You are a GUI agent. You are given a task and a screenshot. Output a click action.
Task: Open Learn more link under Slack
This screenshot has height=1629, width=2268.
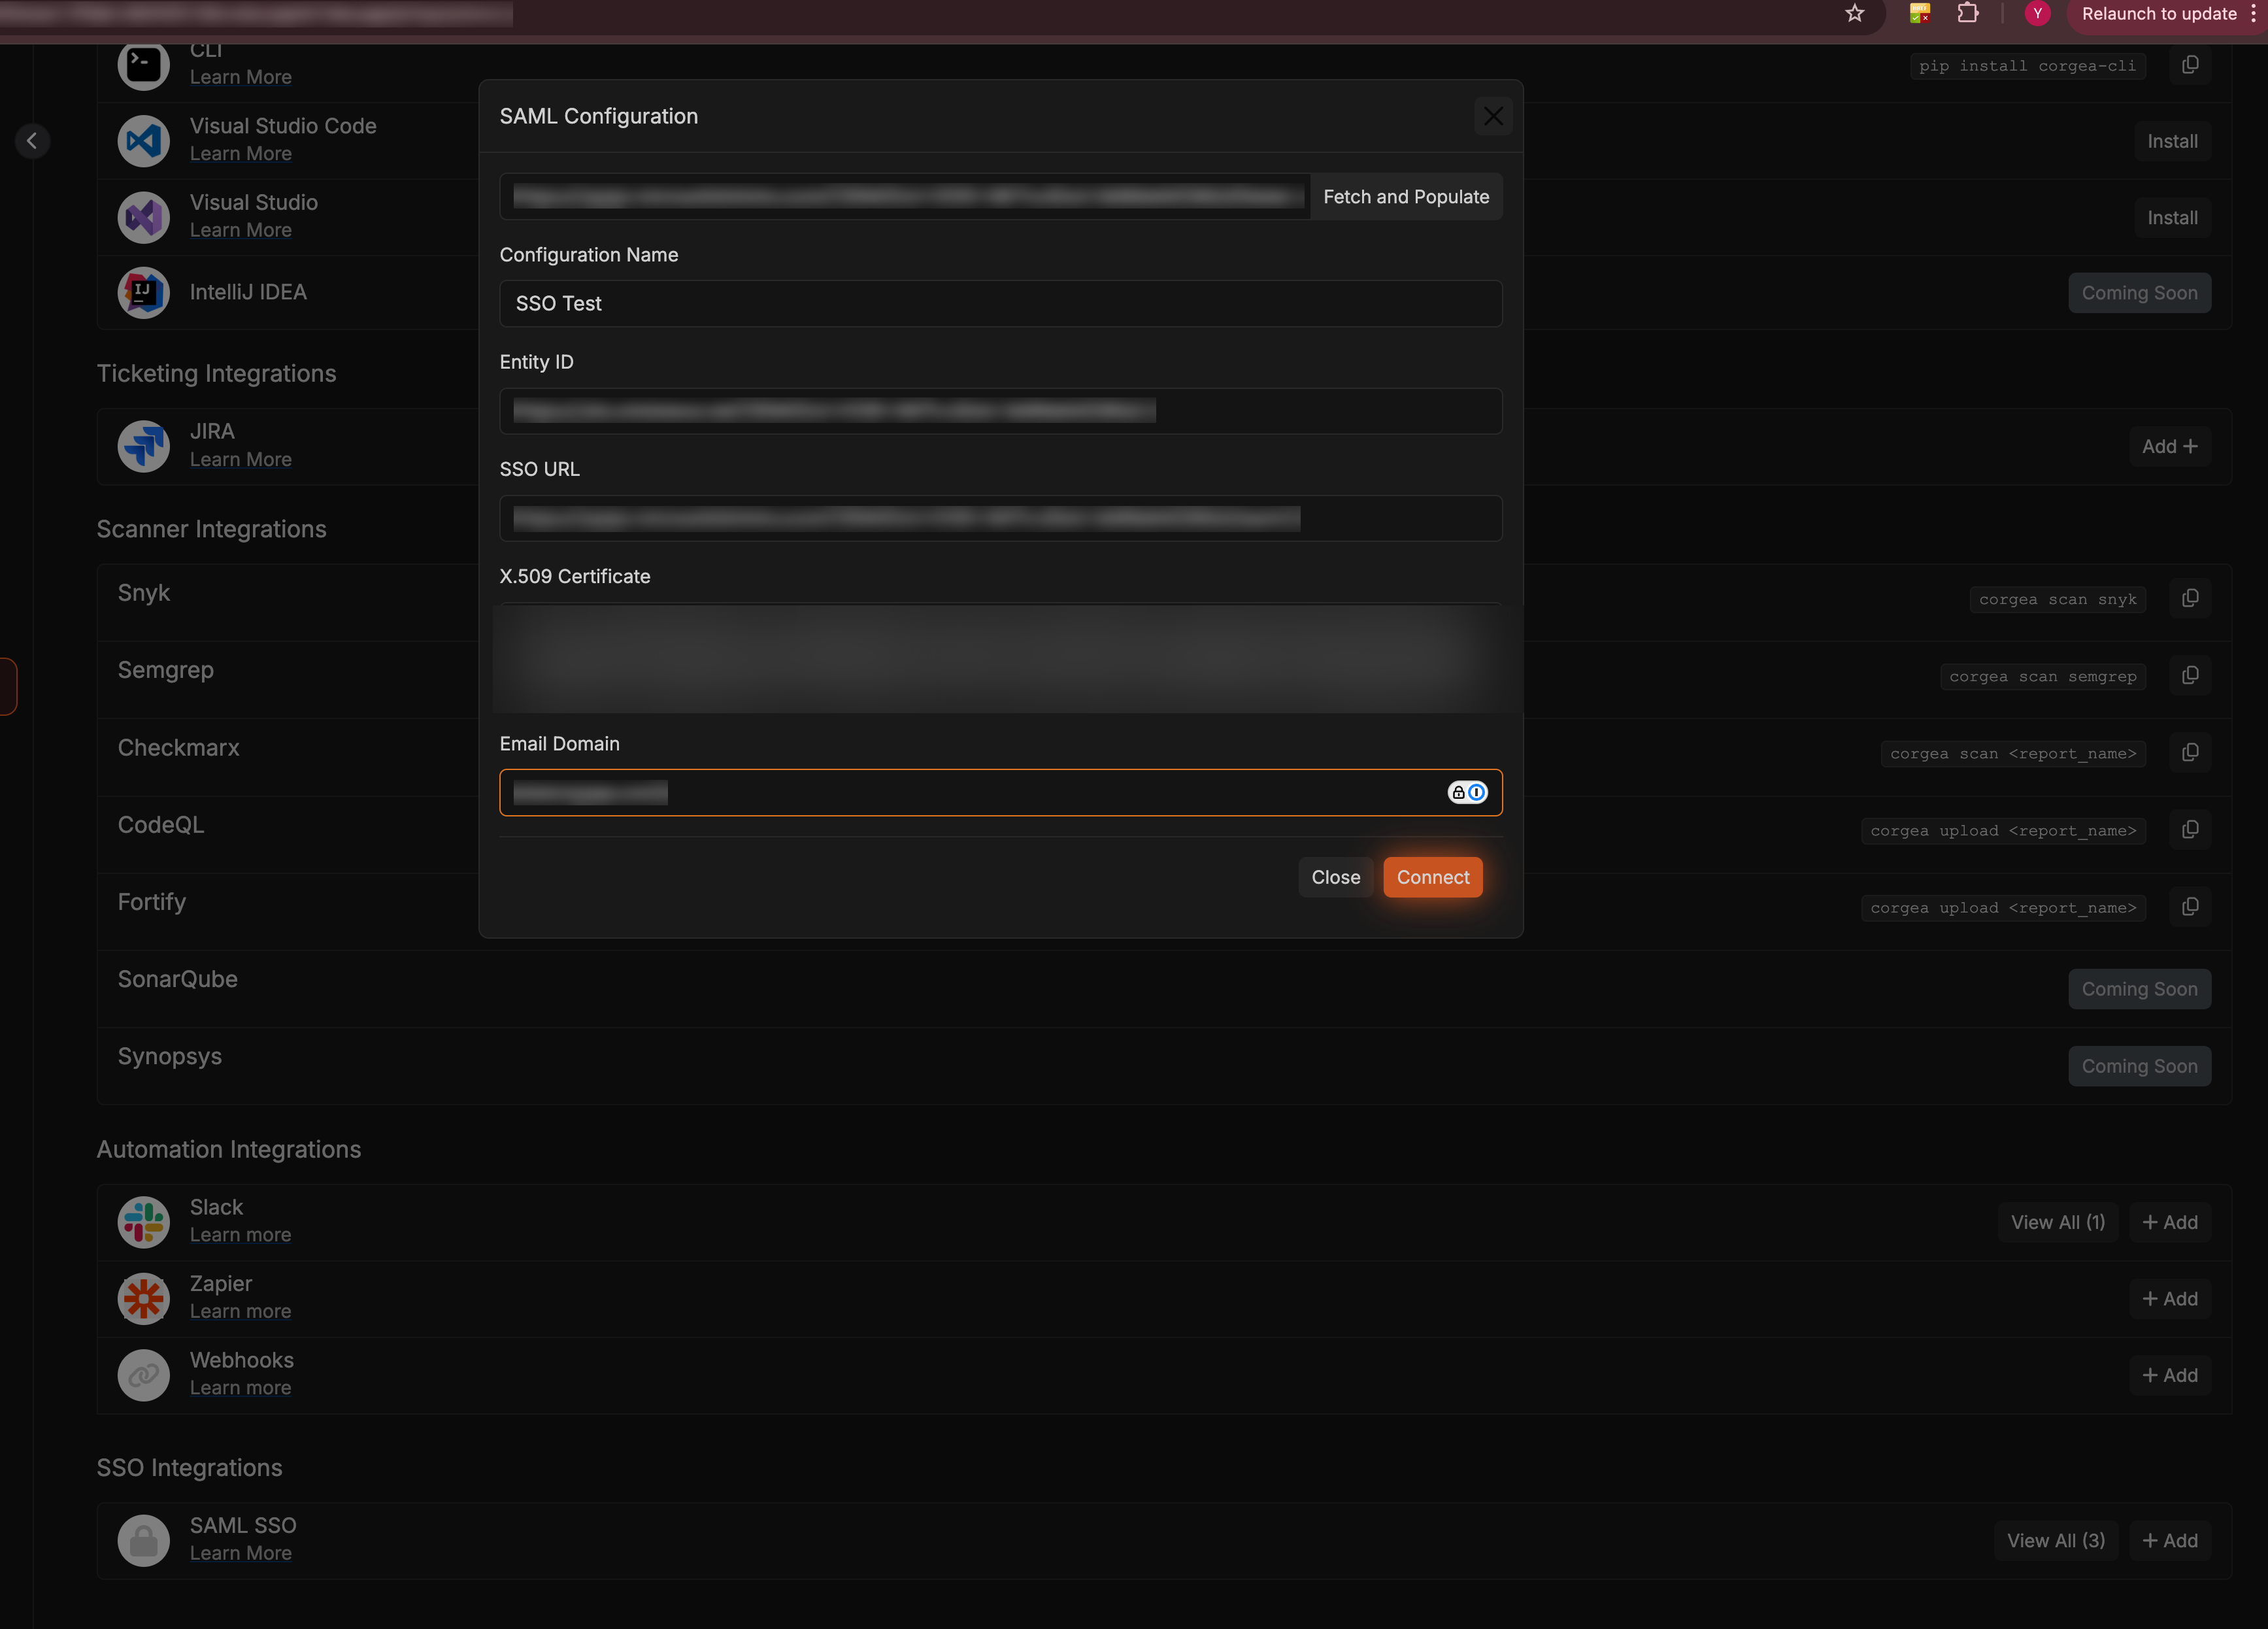(241, 1235)
